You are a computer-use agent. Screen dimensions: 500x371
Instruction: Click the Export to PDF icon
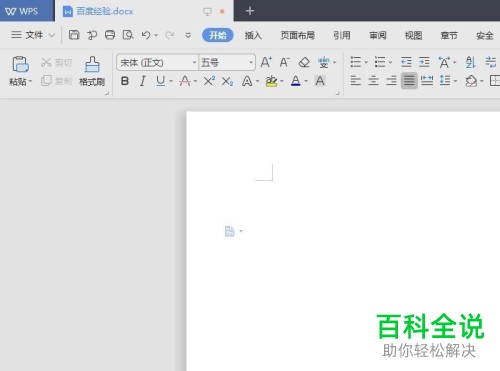(92, 35)
